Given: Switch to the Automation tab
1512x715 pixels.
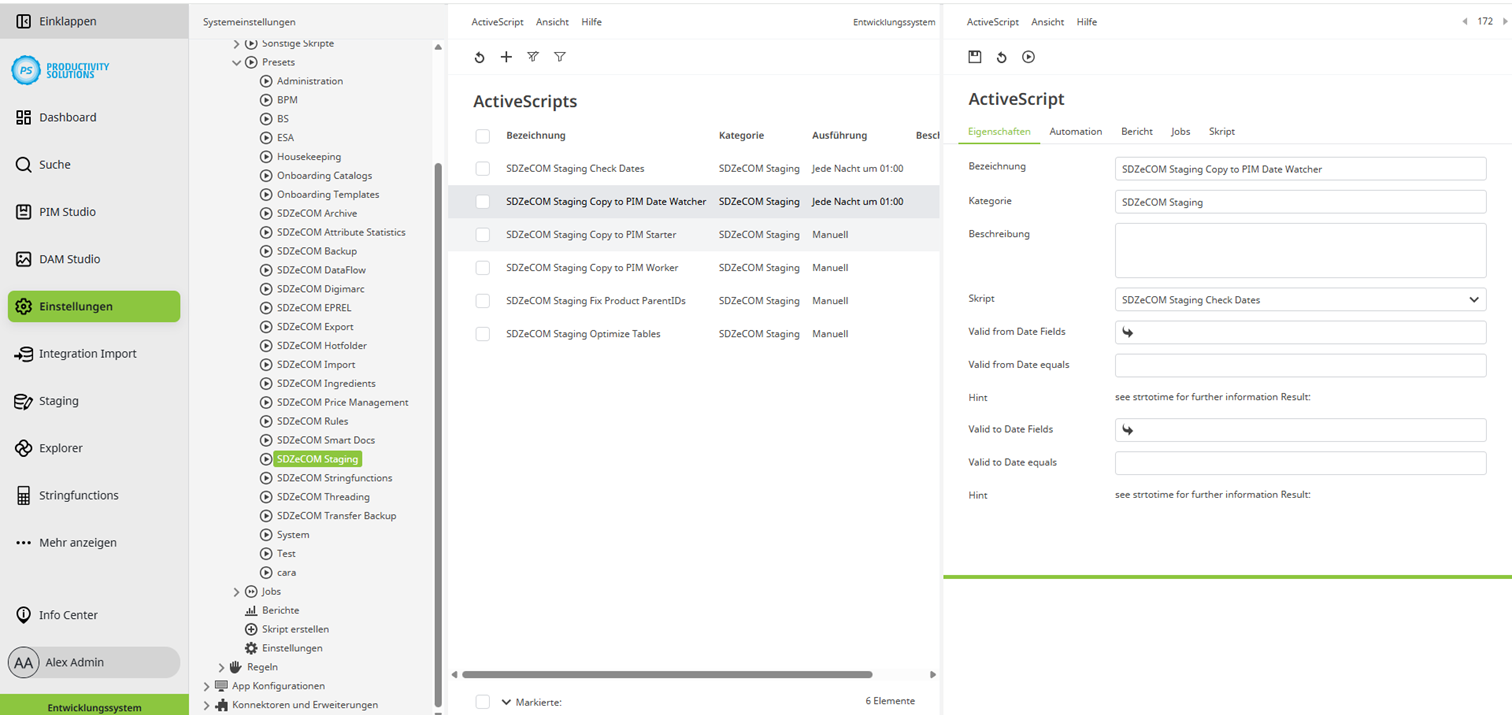Looking at the screenshot, I should [1075, 131].
